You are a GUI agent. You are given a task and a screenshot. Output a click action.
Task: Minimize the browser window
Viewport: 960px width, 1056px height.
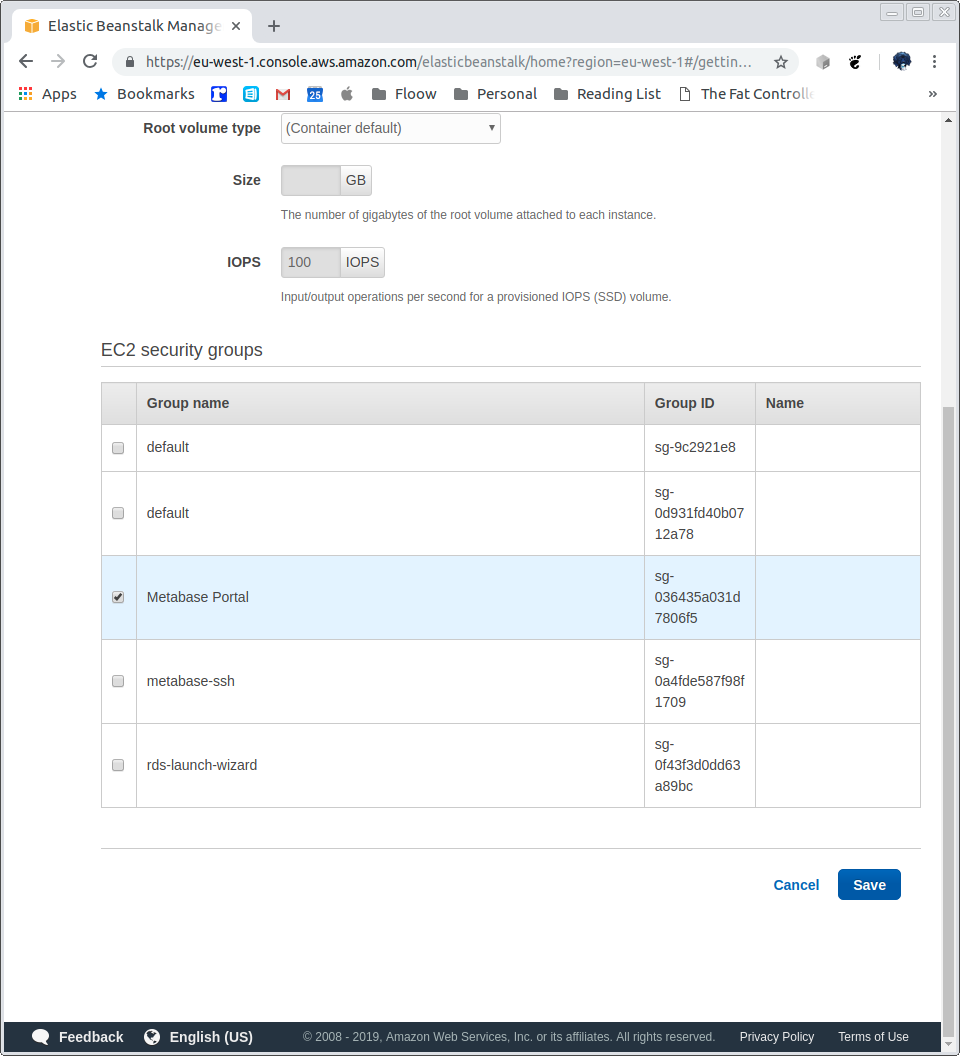tap(892, 12)
